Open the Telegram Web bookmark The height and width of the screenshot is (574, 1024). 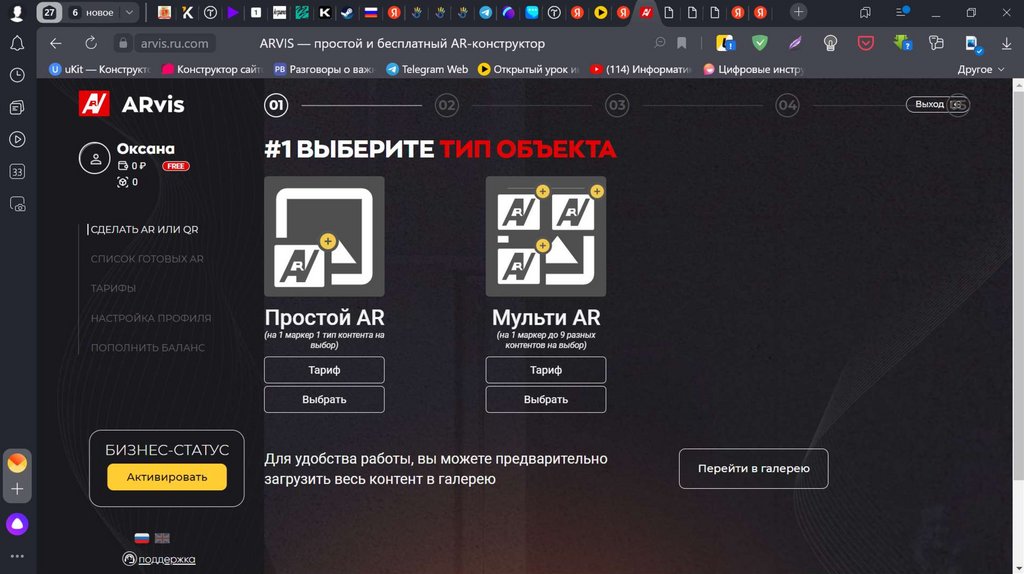click(x=427, y=69)
